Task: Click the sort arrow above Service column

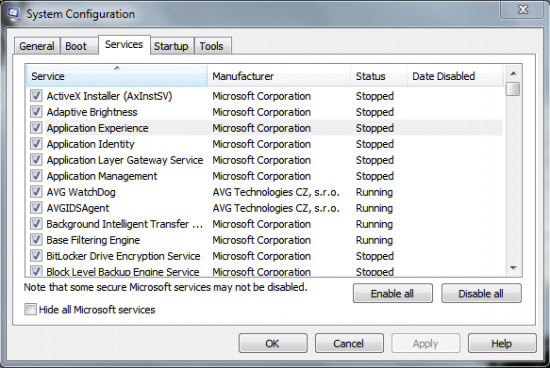Action: 117,68
